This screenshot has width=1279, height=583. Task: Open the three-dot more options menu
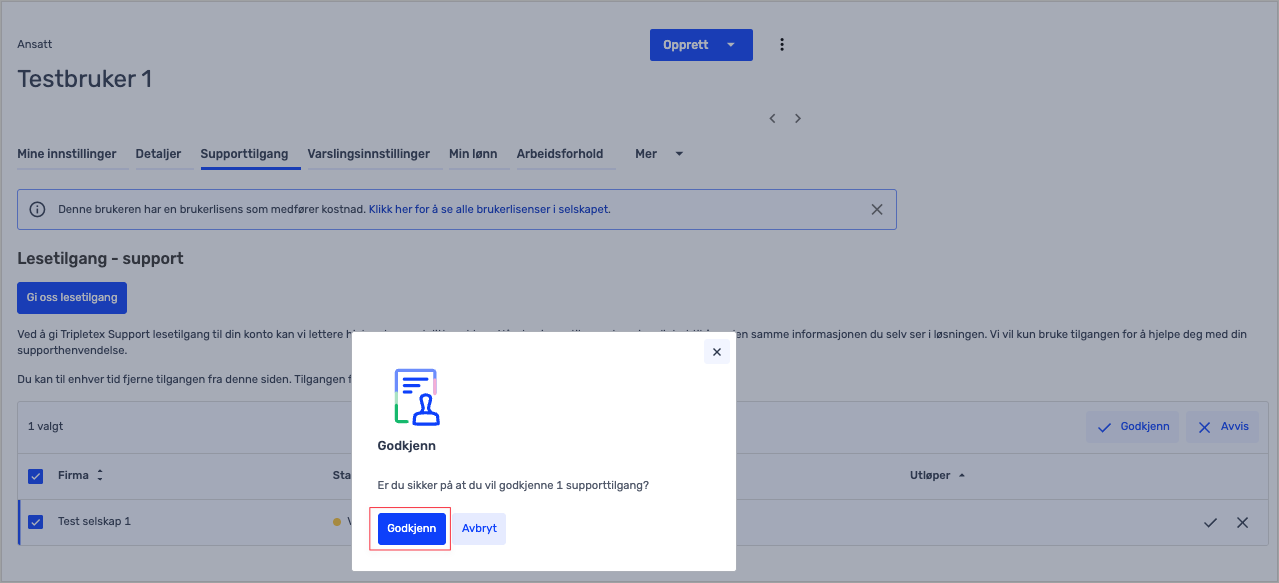782,45
